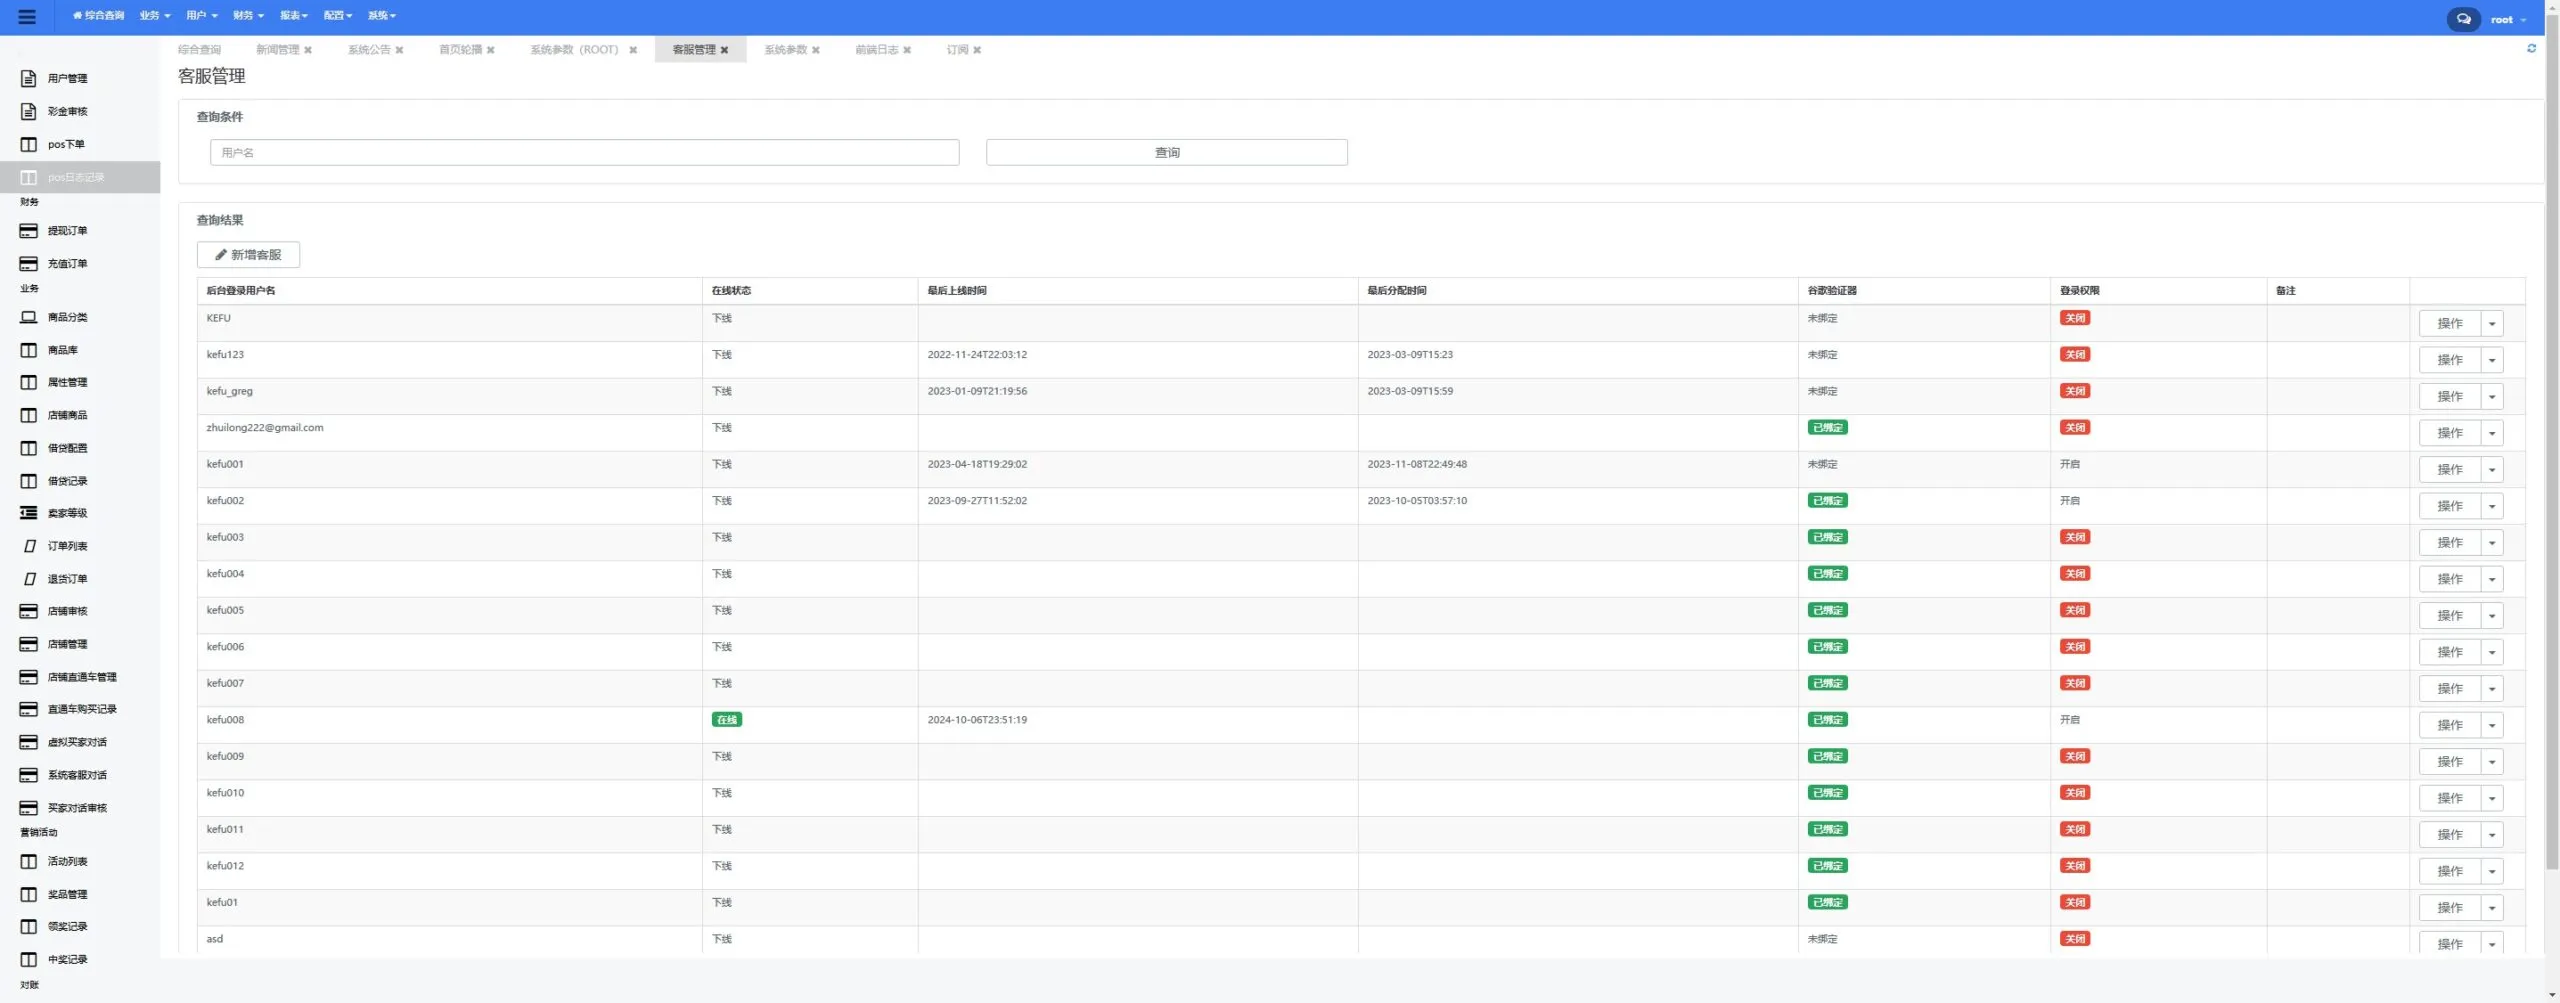The height and width of the screenshot is (1003, 2560).
Task: Click the 操作 button for kefu123
Action: point(2449,360)
